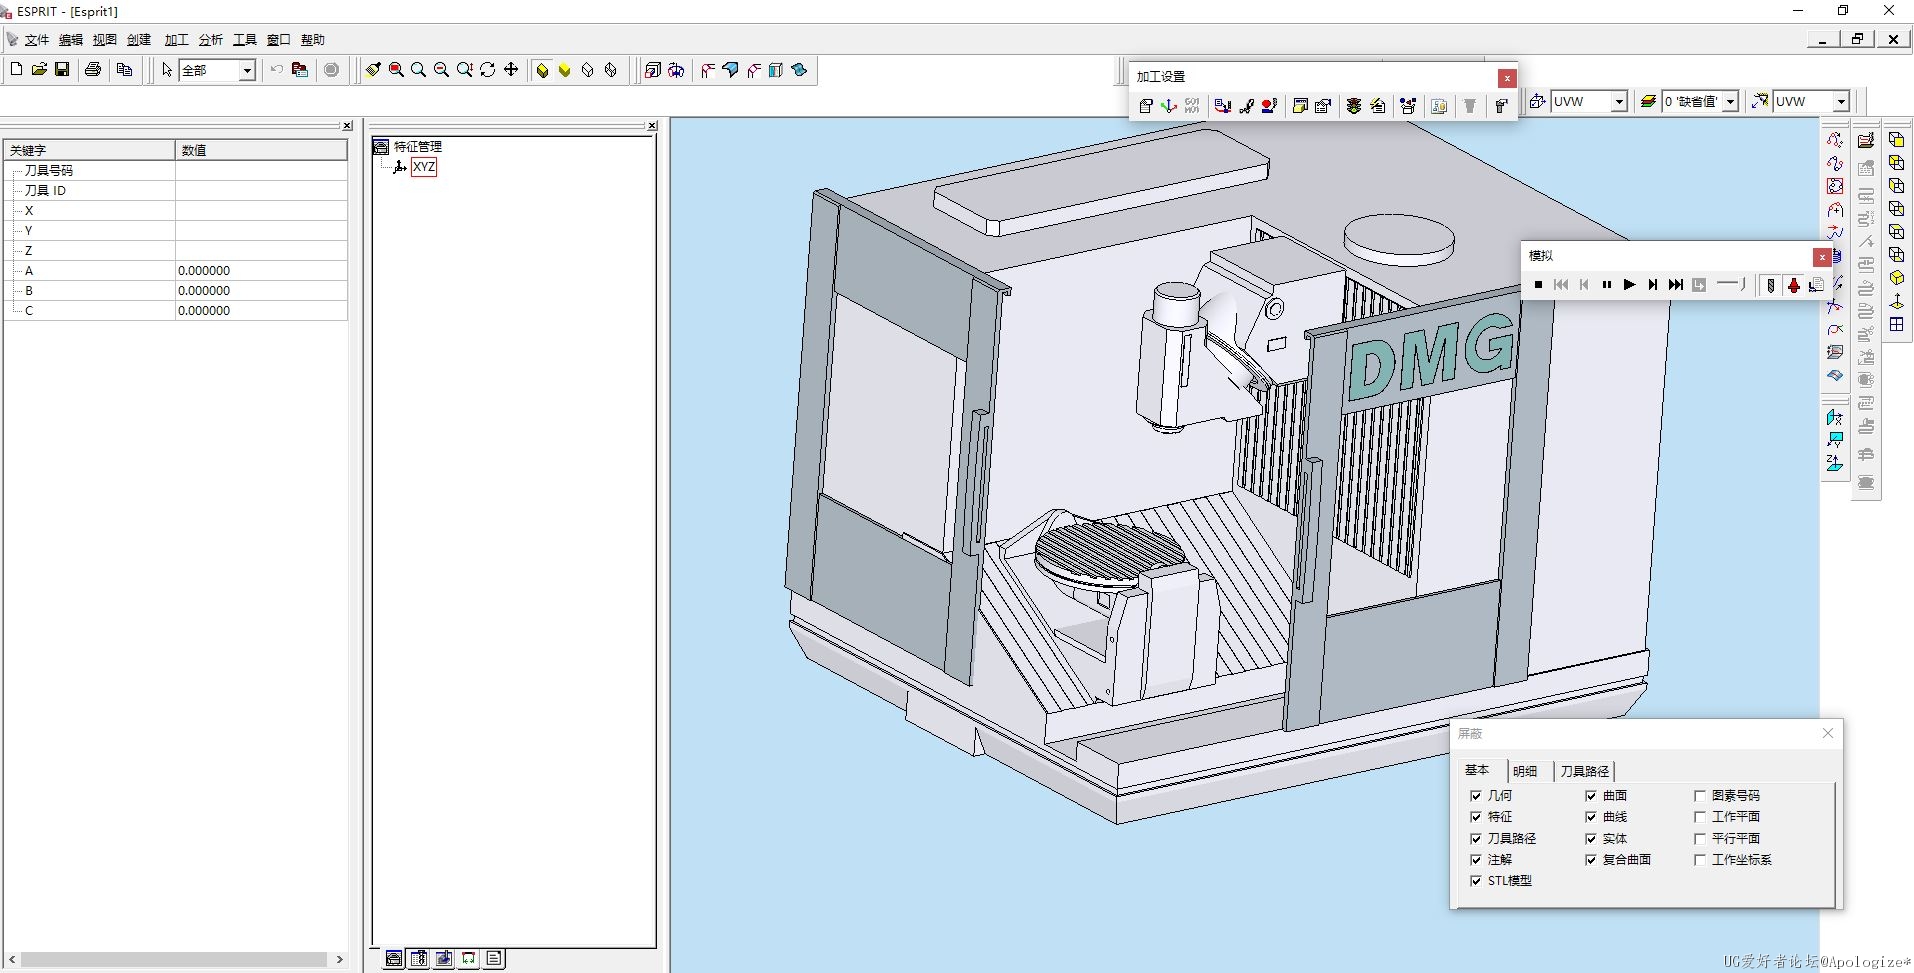The image size is (1914, 973).
Task: Click the X plane view icon
Action: (1835, 417)
